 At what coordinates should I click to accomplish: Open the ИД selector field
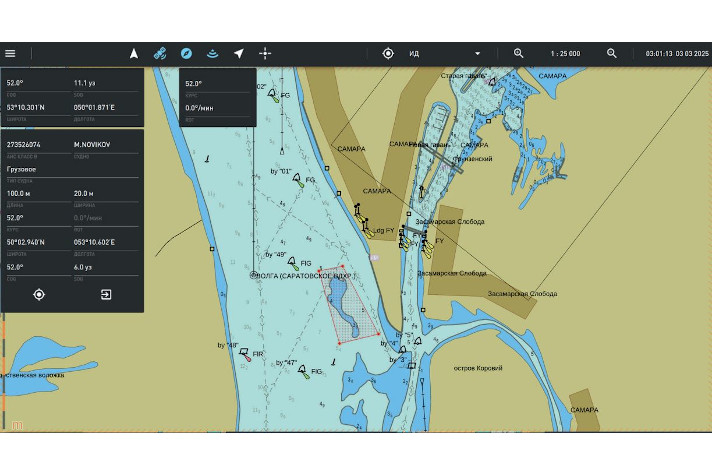pyautogui.click(x=440, y=53)
